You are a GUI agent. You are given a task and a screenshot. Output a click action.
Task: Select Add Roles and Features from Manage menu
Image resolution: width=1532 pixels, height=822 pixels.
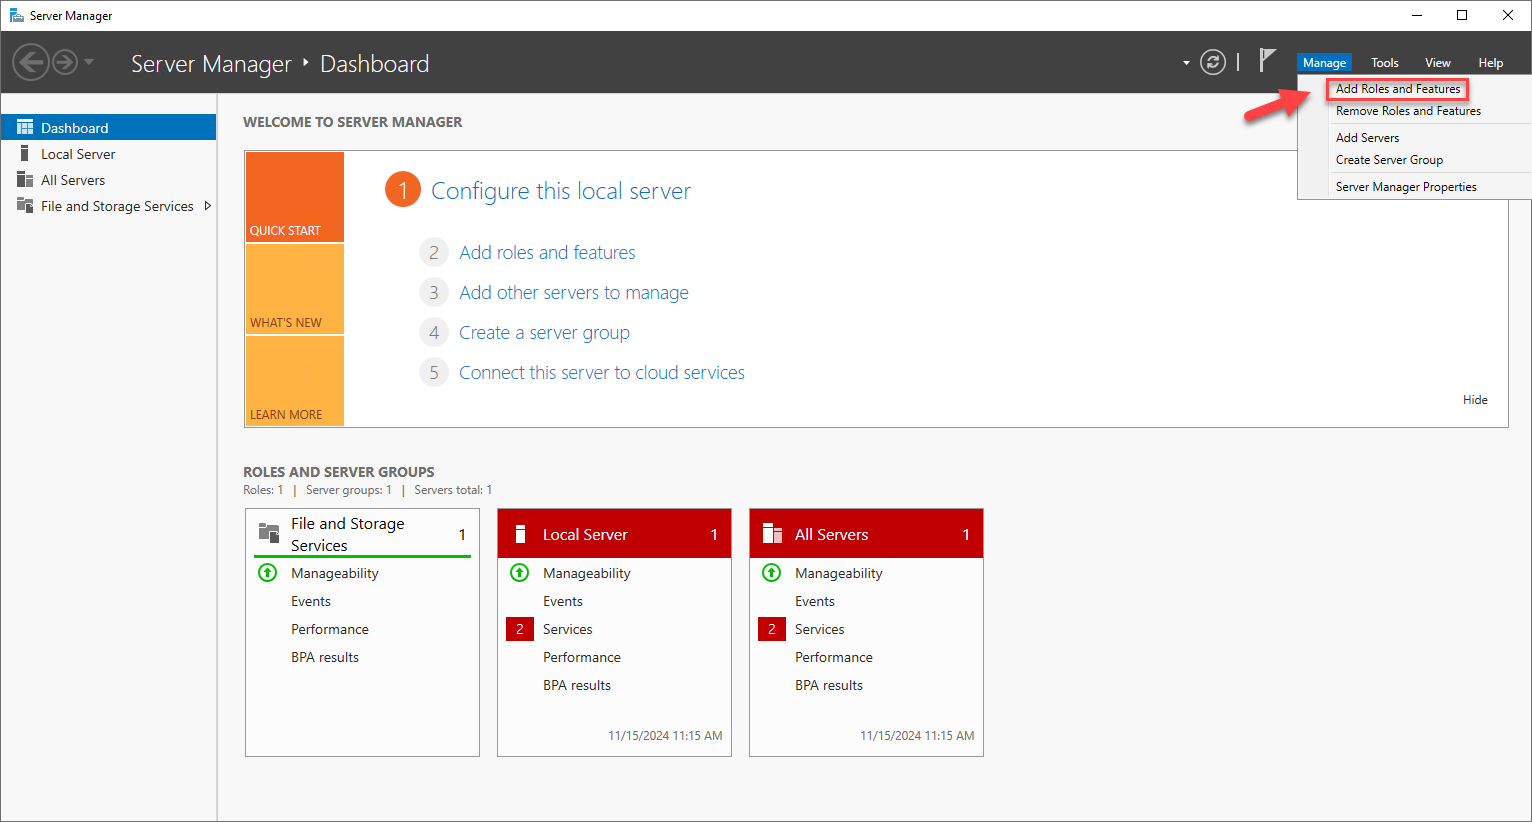click(x=1396, y=88)
